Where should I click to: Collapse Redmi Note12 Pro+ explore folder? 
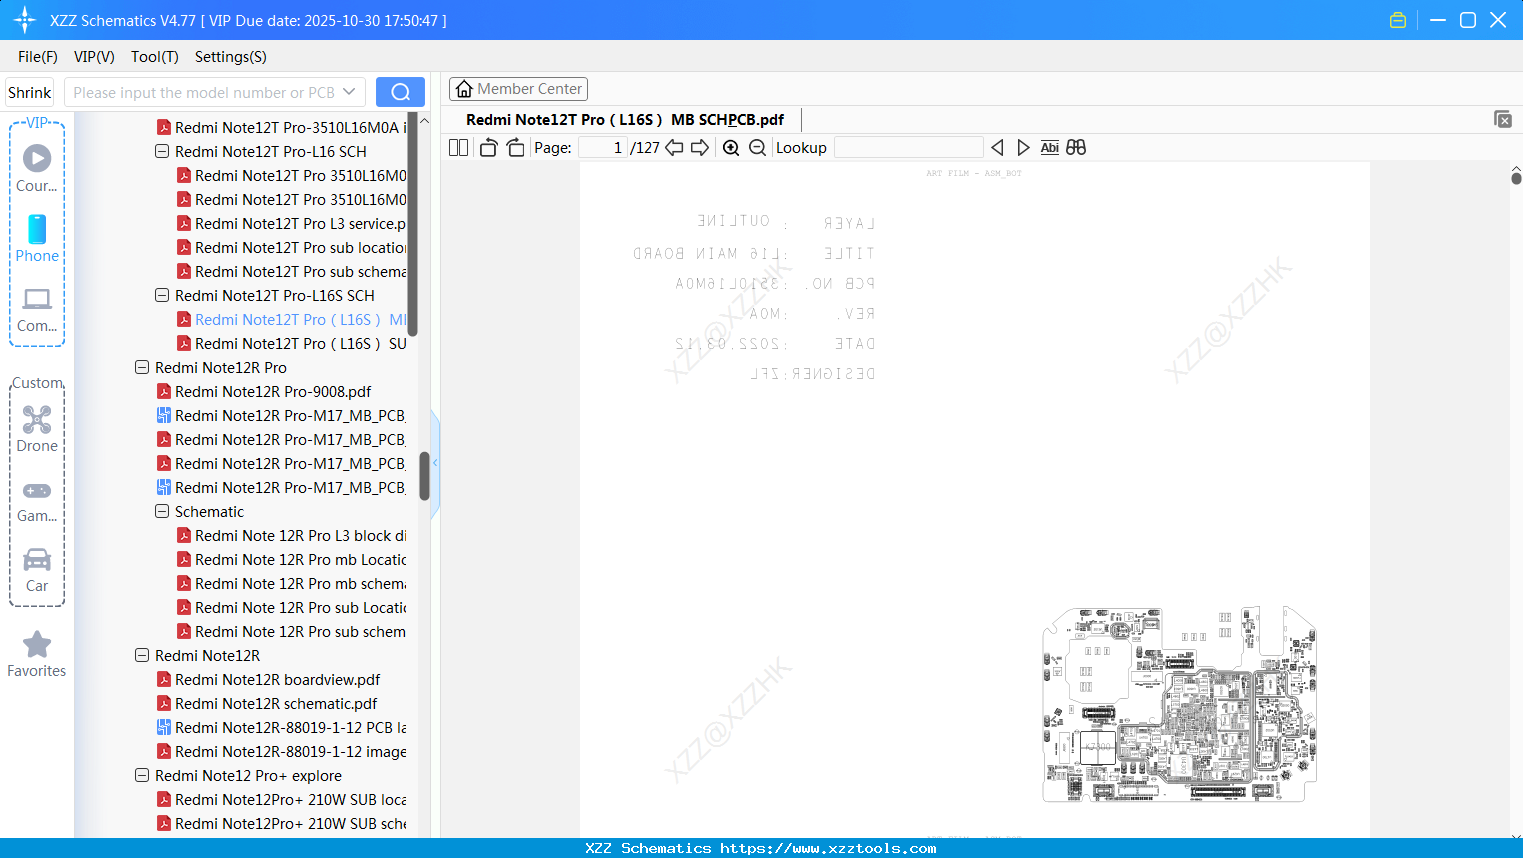point(142,775)
